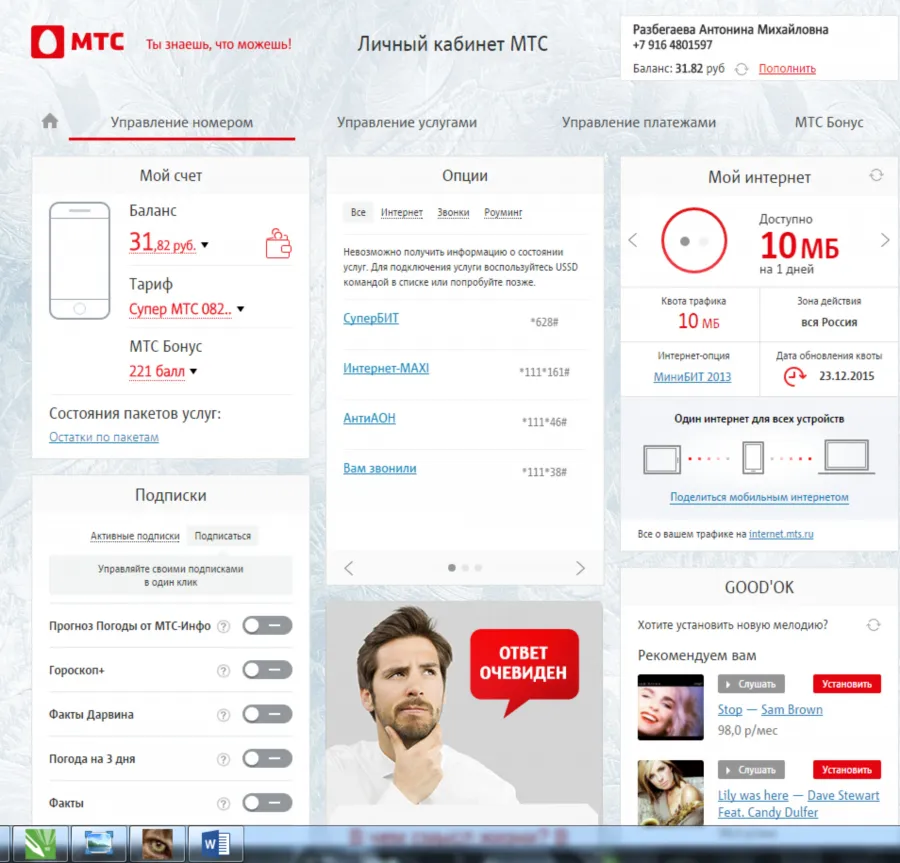
Task: Toggle the switch in the Факты row
Action: [267, 802]
